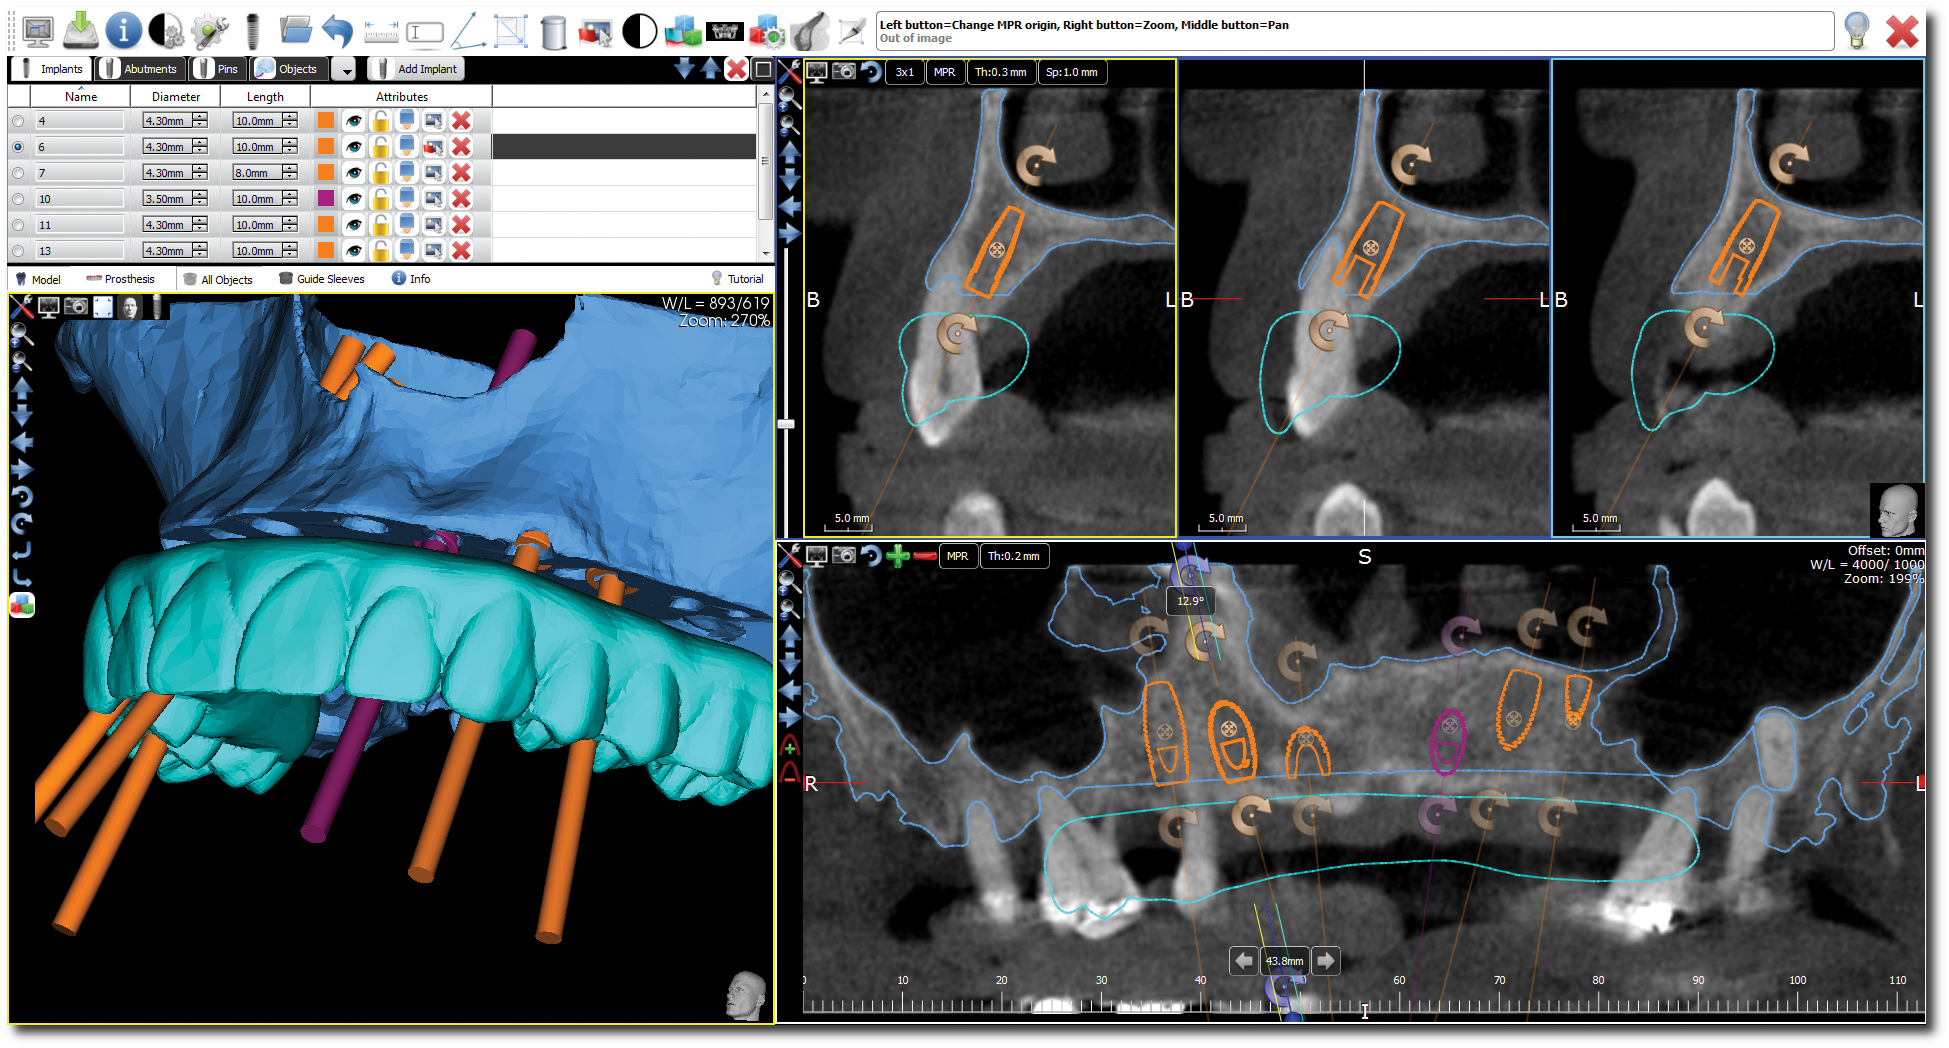This screenshot has height=1048, width=1949.
Task: Click the save project download icon
Action: tap(81, 31)
